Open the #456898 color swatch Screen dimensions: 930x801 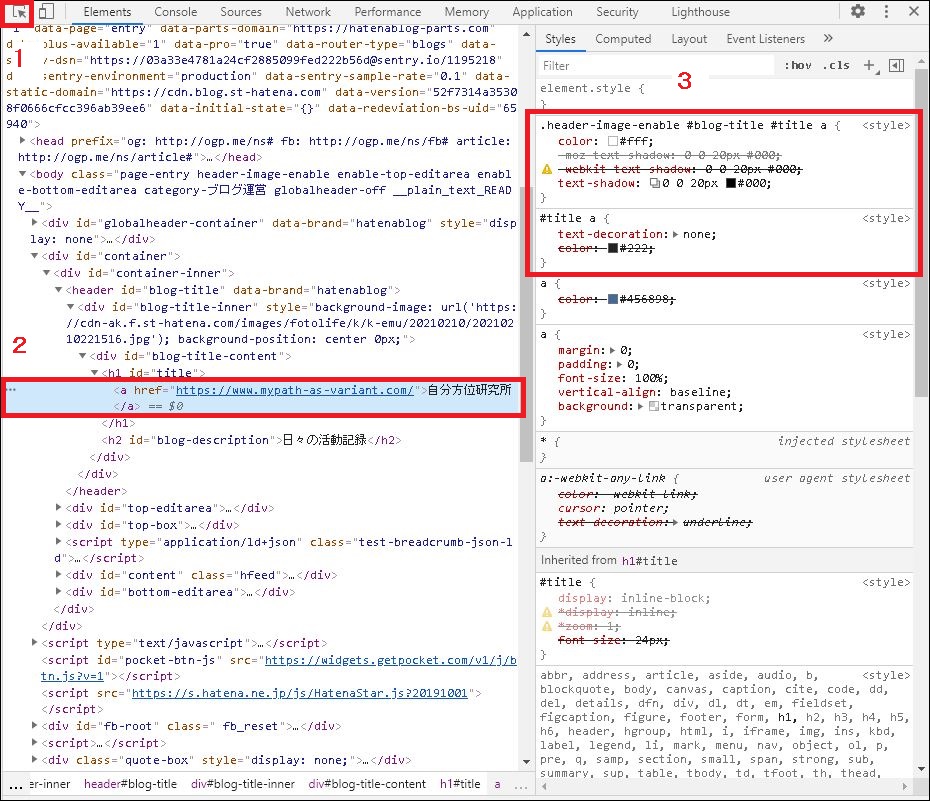(613, 299)
